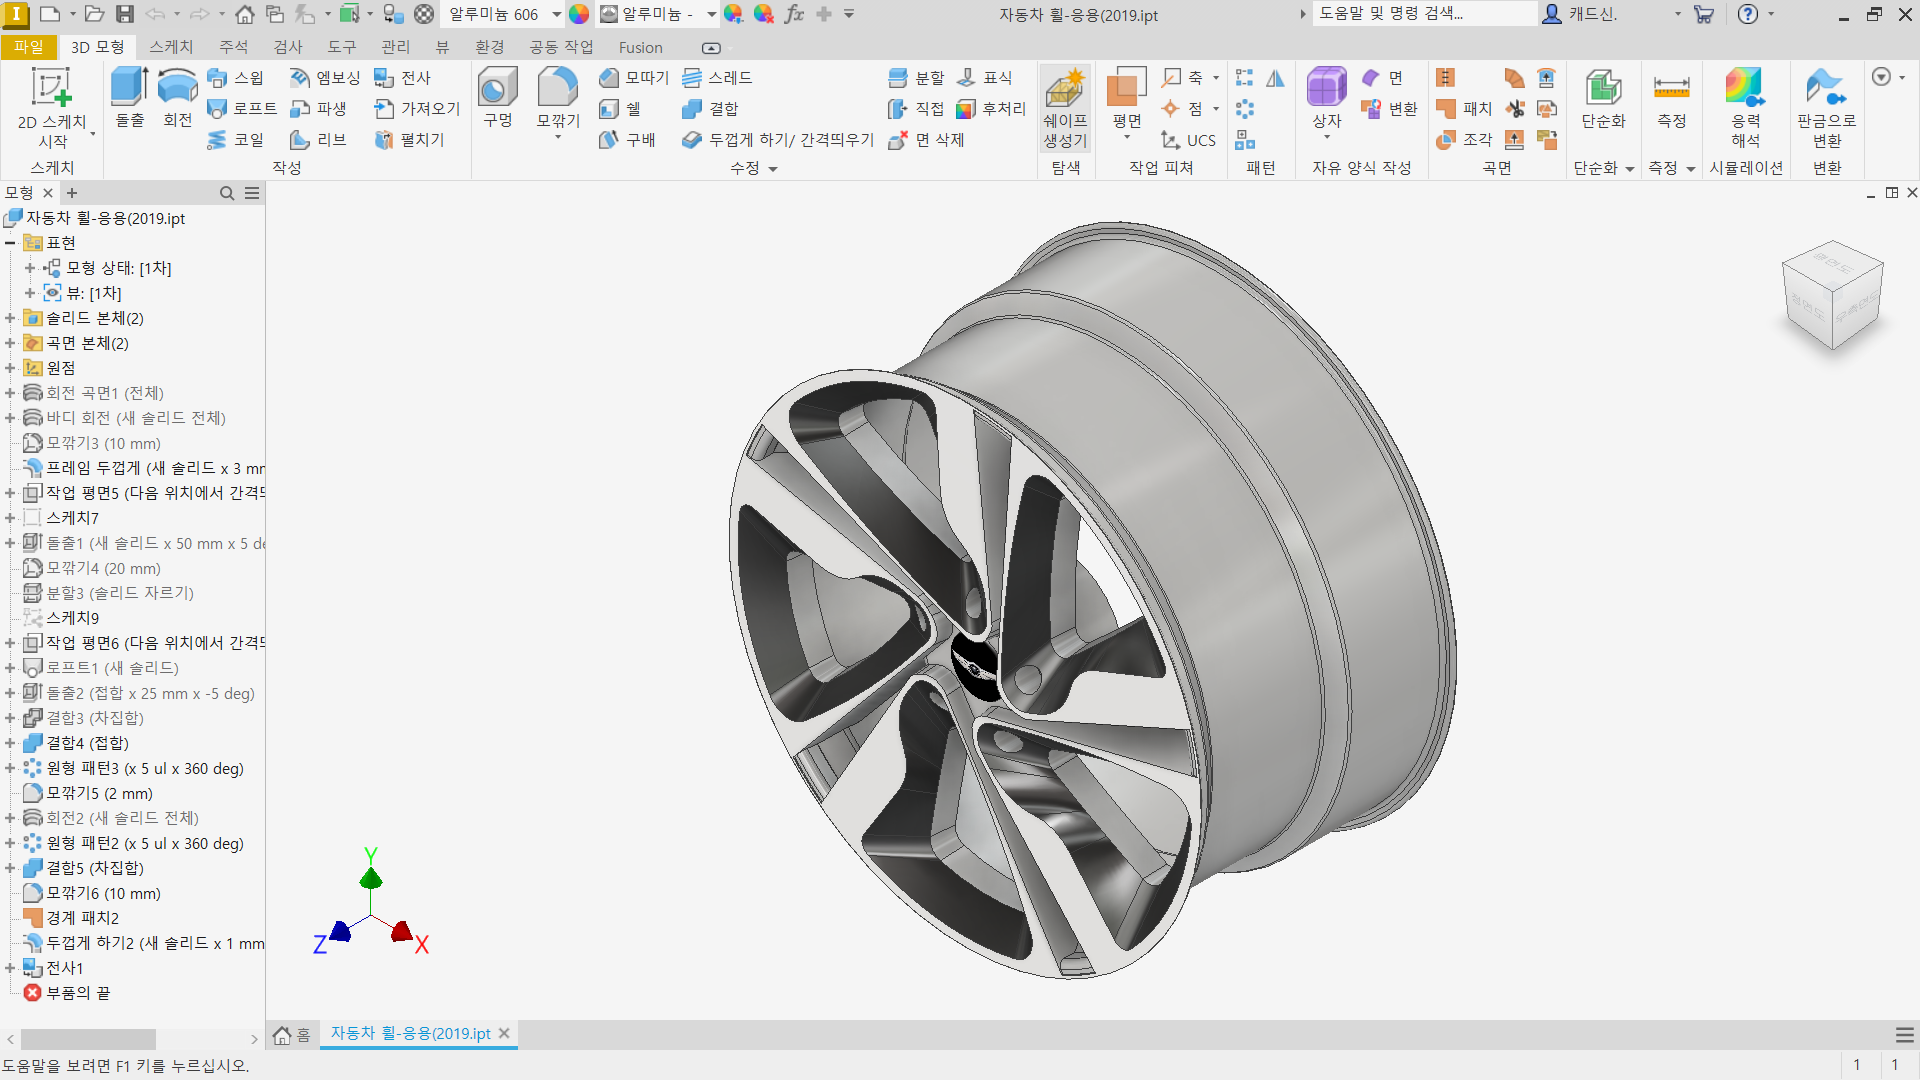Image resolution: width=1920 pixels, height=1080 pixels.
Task: Select the Extrude (돌출) tool
Action: pos(129,98)
